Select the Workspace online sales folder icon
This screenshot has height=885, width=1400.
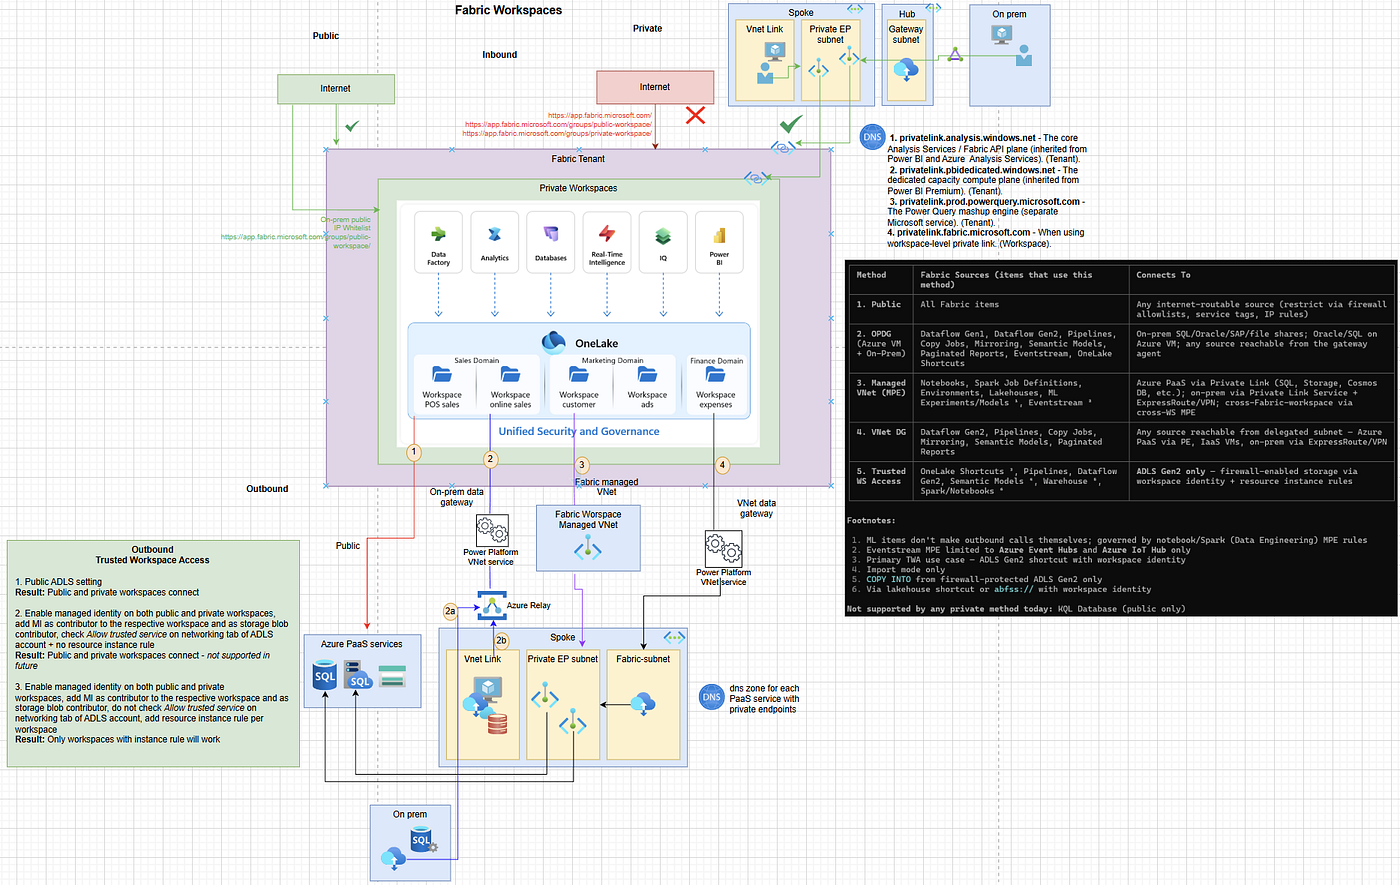point(510,374)
